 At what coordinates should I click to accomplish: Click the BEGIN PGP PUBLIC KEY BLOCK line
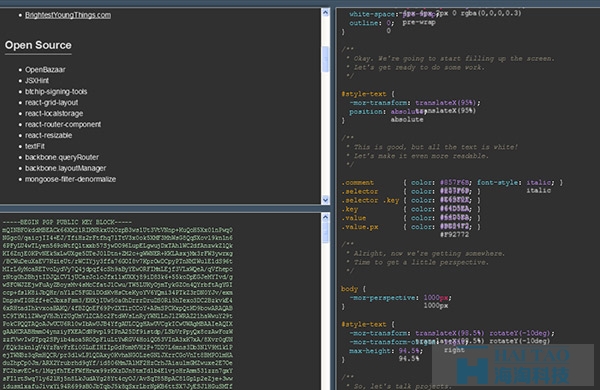67,222
